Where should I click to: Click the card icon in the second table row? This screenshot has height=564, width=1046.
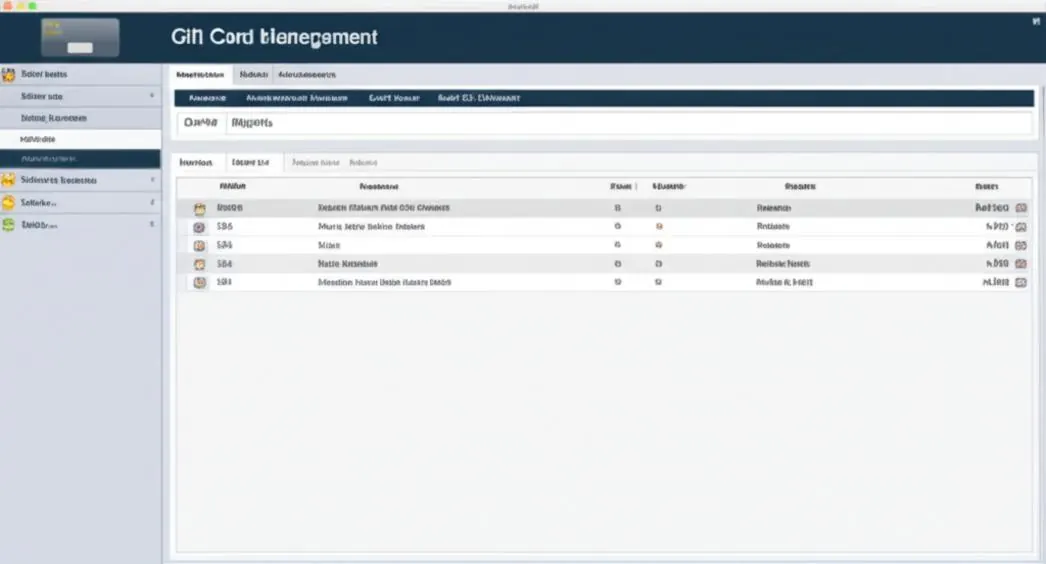(x=199, y=227)
